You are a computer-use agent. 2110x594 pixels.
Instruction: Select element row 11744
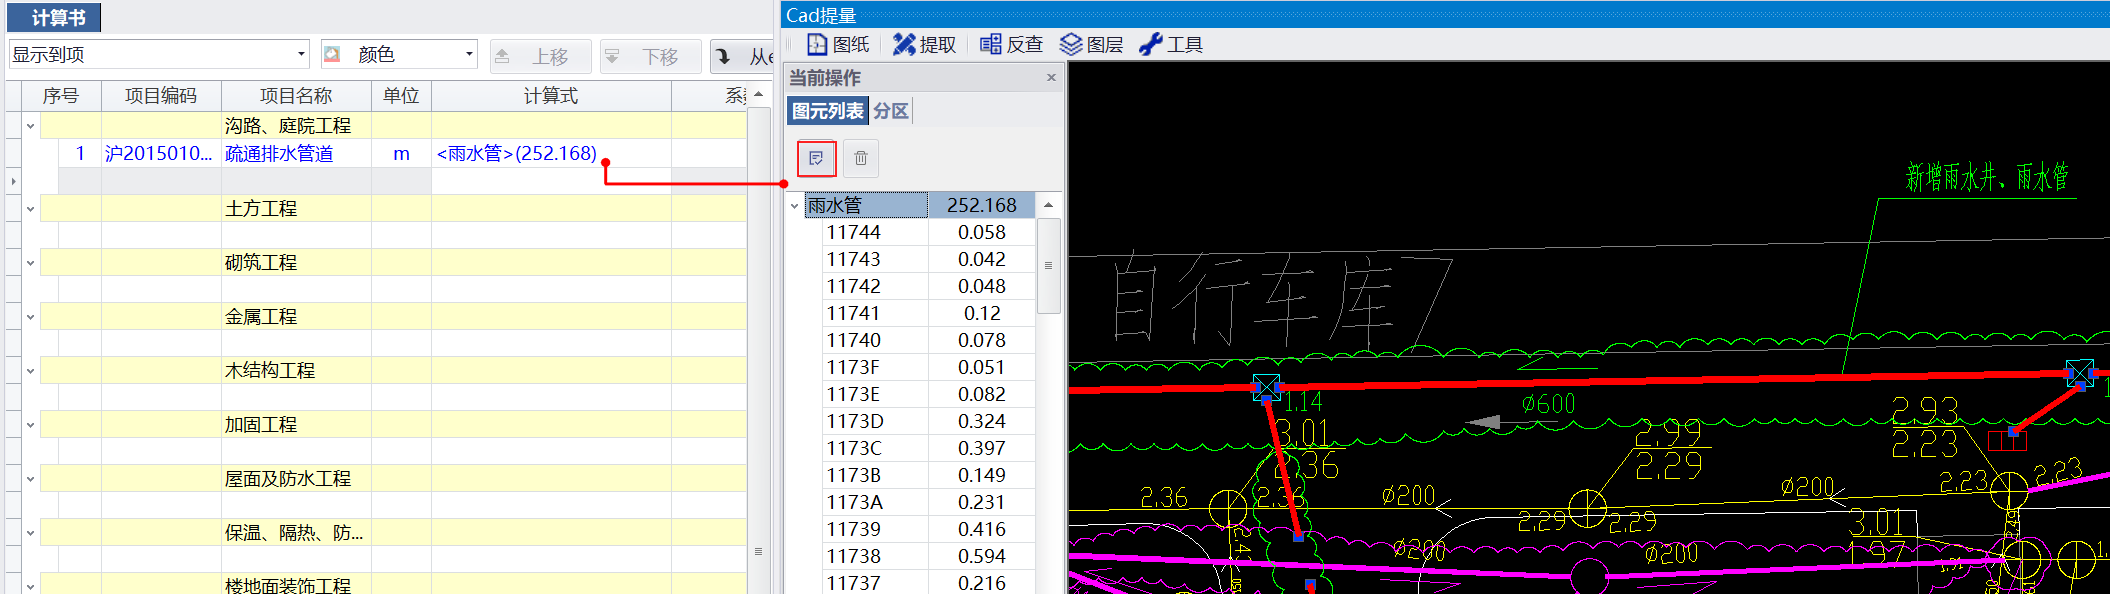pyautogui.click(x=928, y=232)
